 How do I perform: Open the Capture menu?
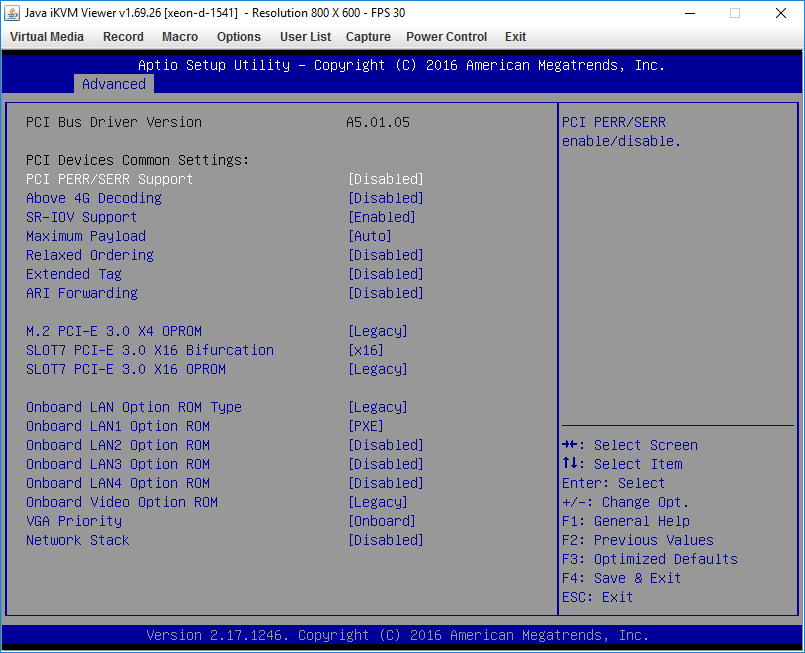368,37
